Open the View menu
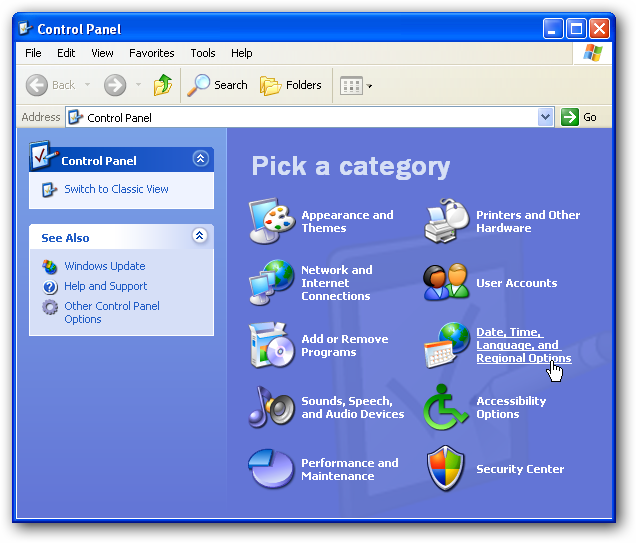 pyautogui.click(x=102, y=53)
